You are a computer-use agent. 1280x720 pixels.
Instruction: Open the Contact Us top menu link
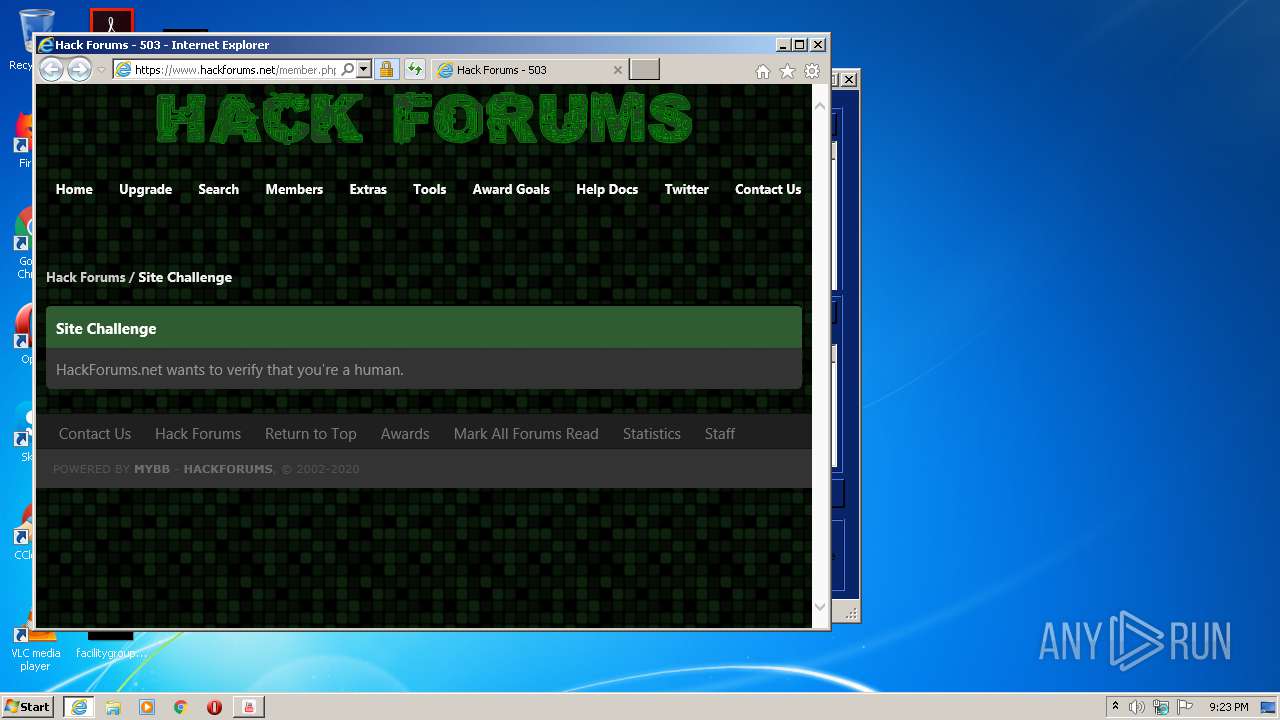click(768, 189)
